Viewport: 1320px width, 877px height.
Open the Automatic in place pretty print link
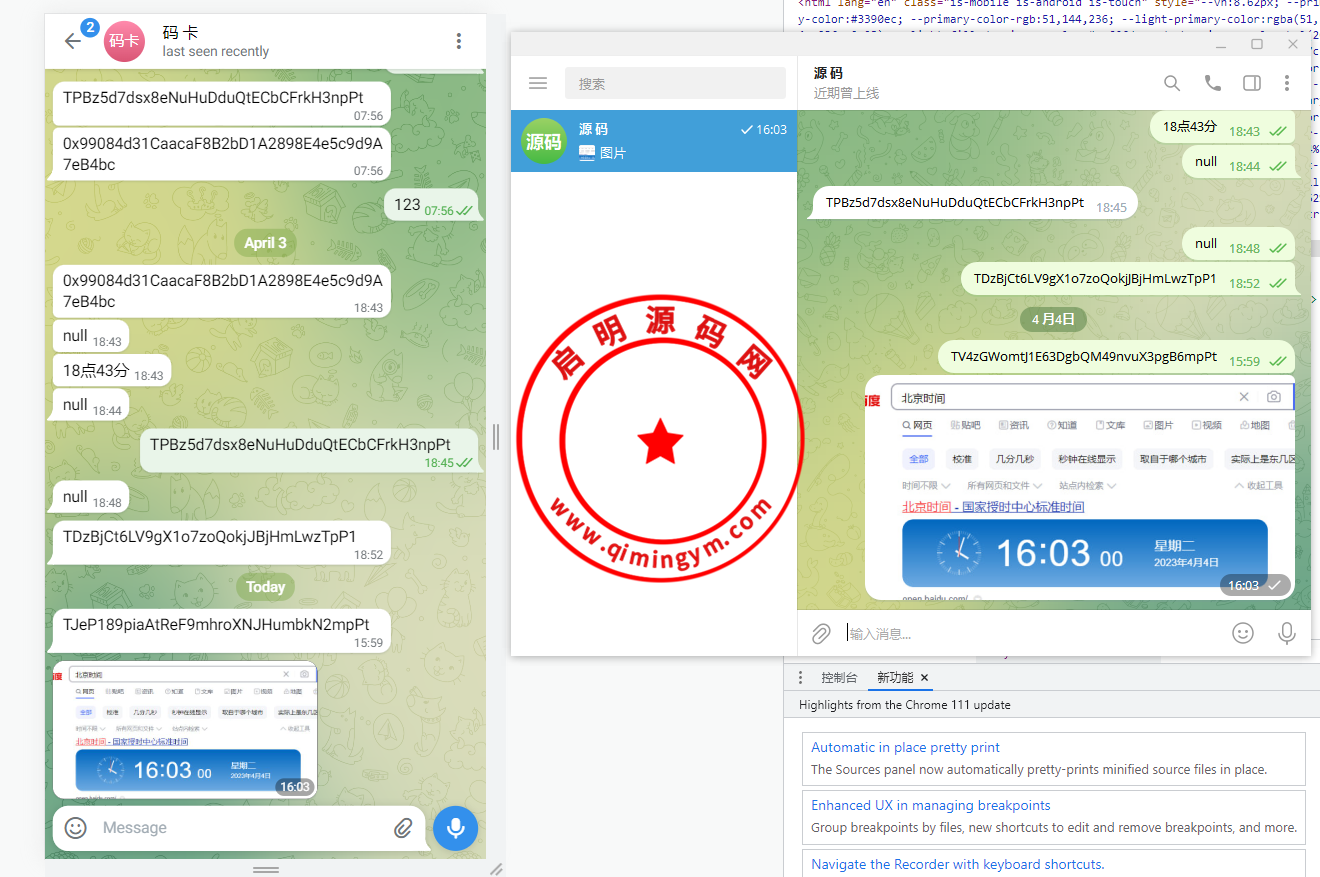[x=905, y=747]
